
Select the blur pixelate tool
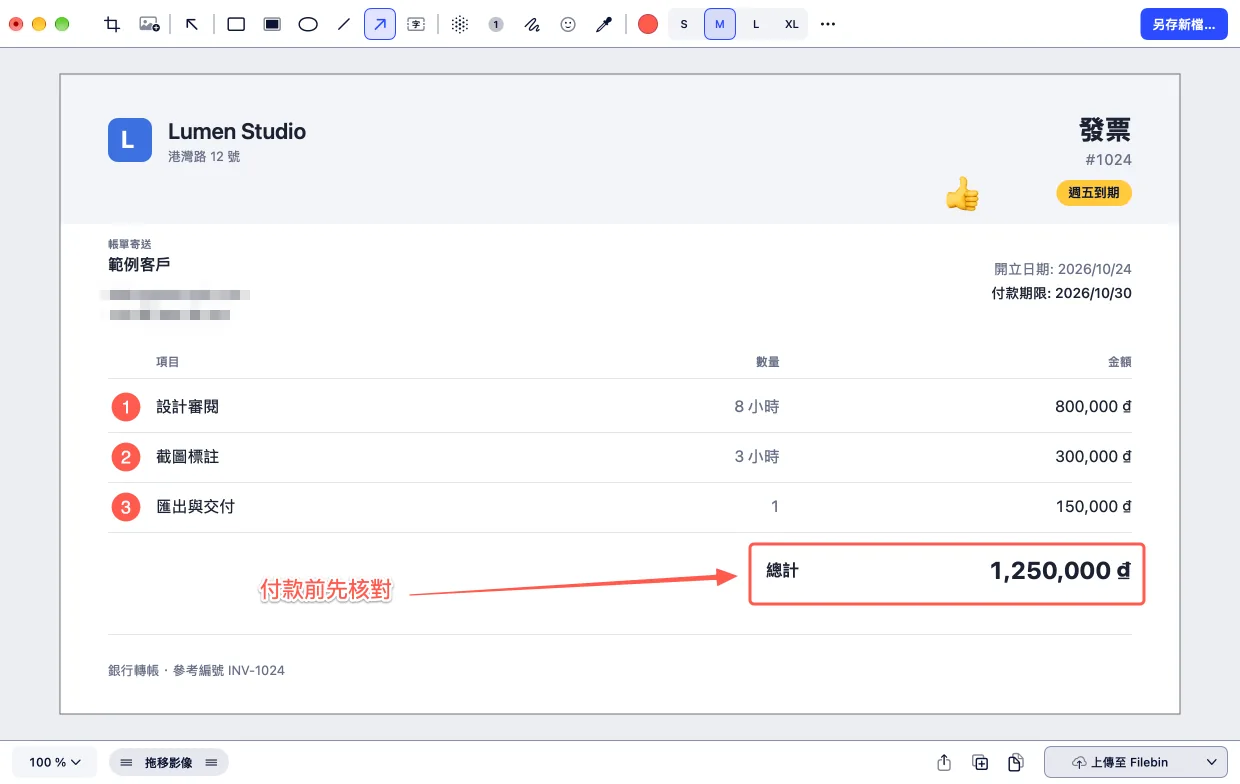(x=460, y=24)
